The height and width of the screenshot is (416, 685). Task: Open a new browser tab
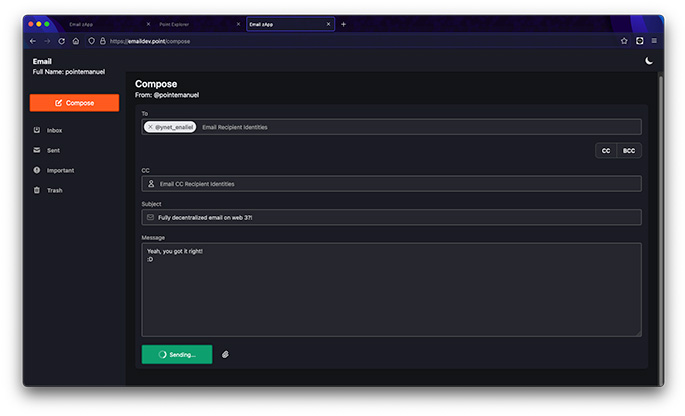343,24
